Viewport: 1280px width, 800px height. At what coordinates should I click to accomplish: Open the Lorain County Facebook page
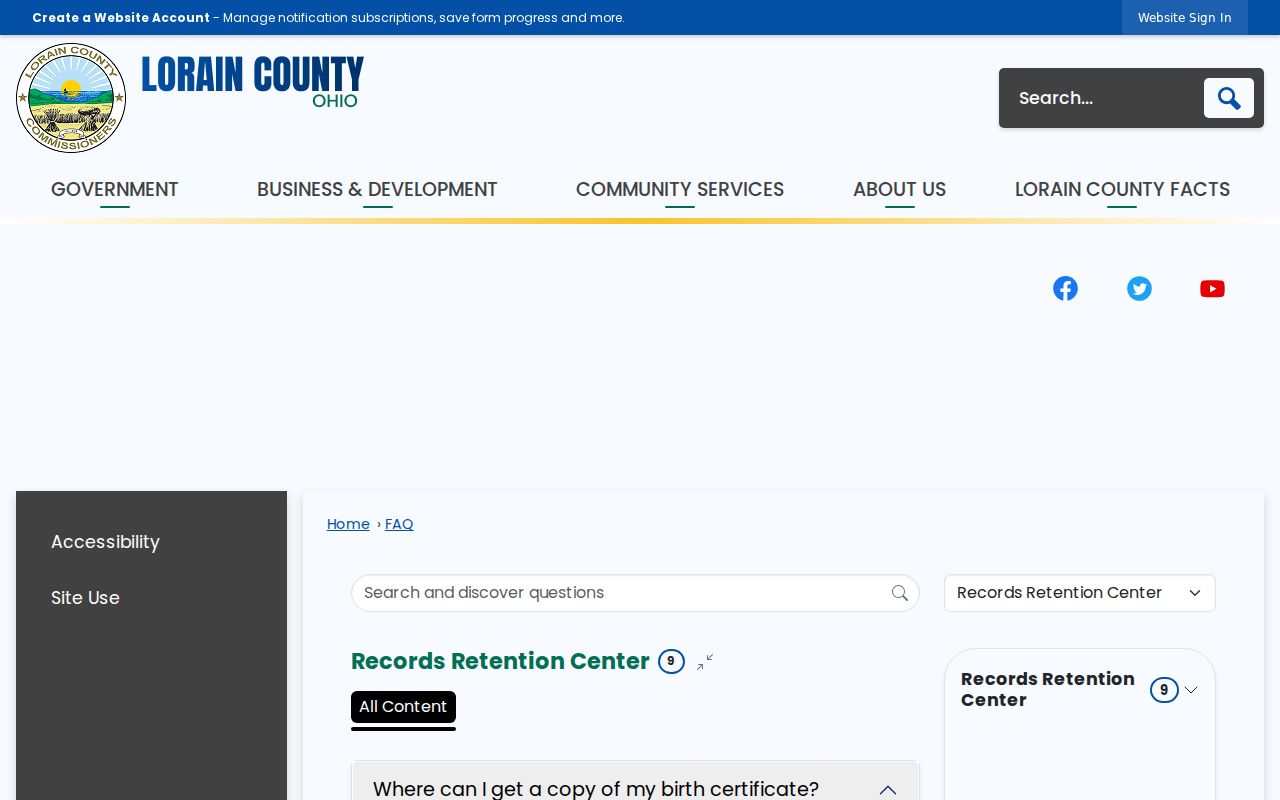tap(1065, 289)
